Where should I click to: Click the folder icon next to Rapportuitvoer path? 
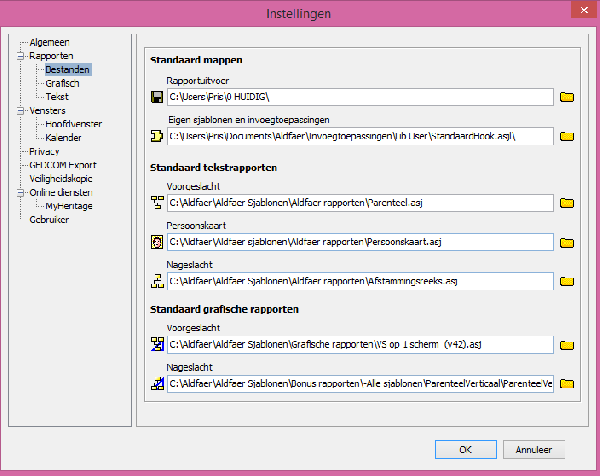pos(567,97)
